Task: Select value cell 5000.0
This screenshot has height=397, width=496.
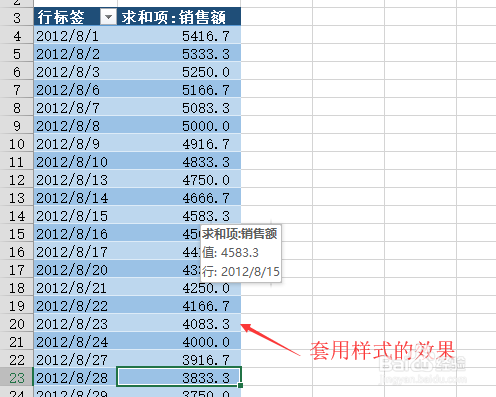Action: click(x=179, y=126)
